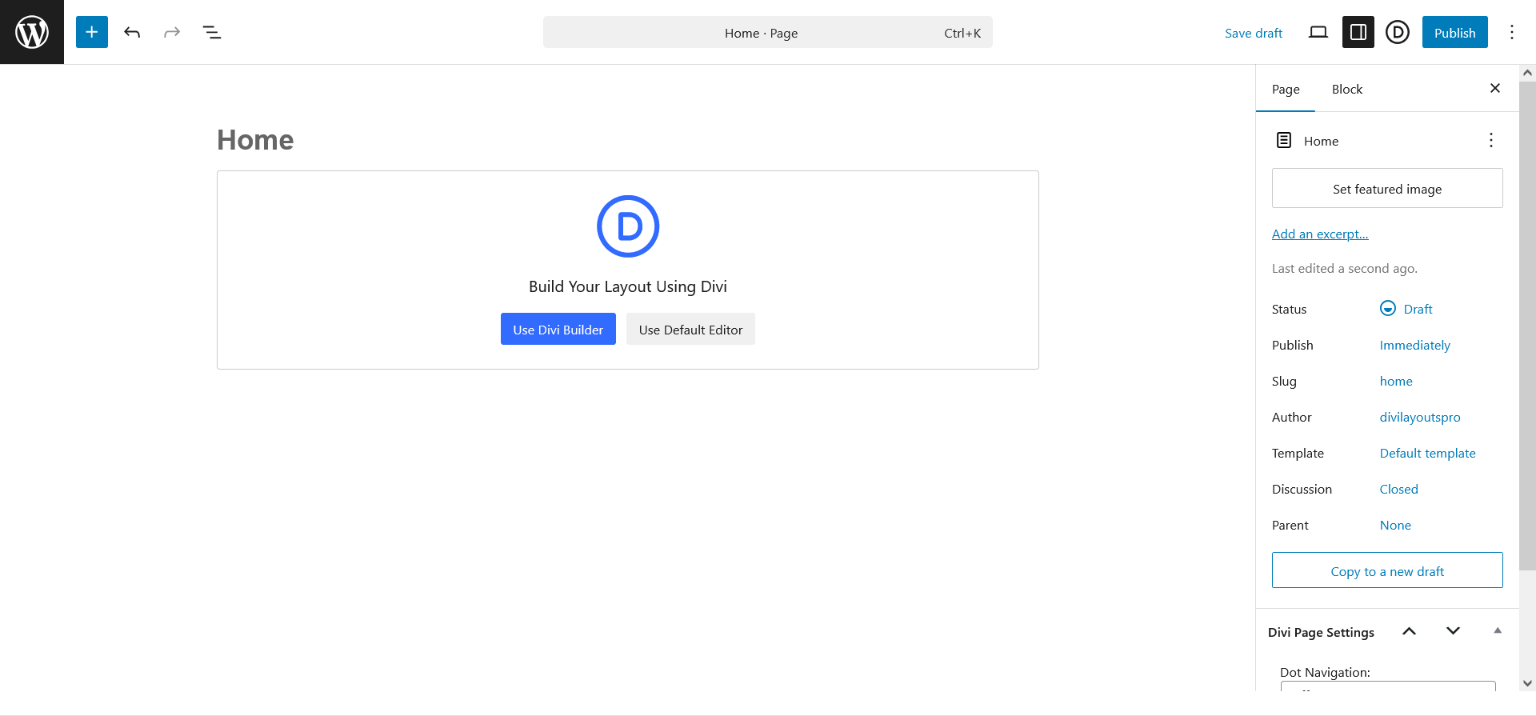Click Use Divi Builder button
1536x716 pixels.
click(558, 329)
